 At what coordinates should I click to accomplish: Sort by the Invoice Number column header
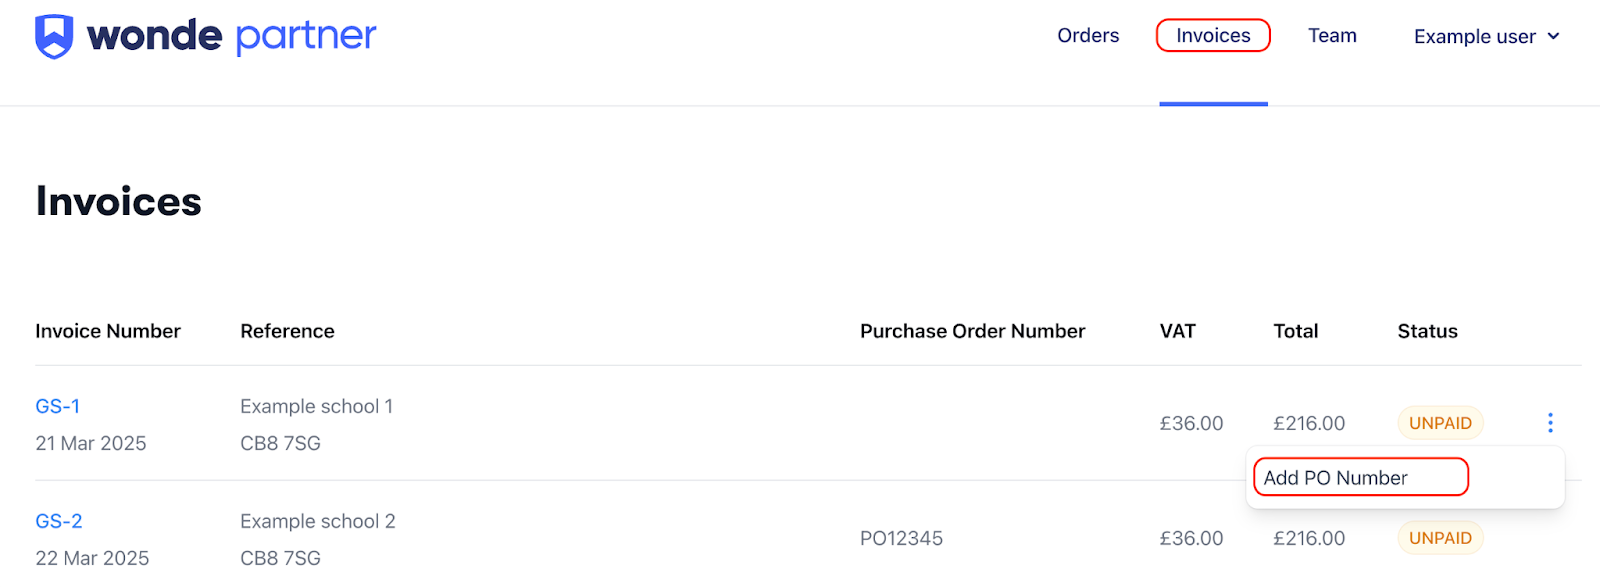(x=108, y=330)
